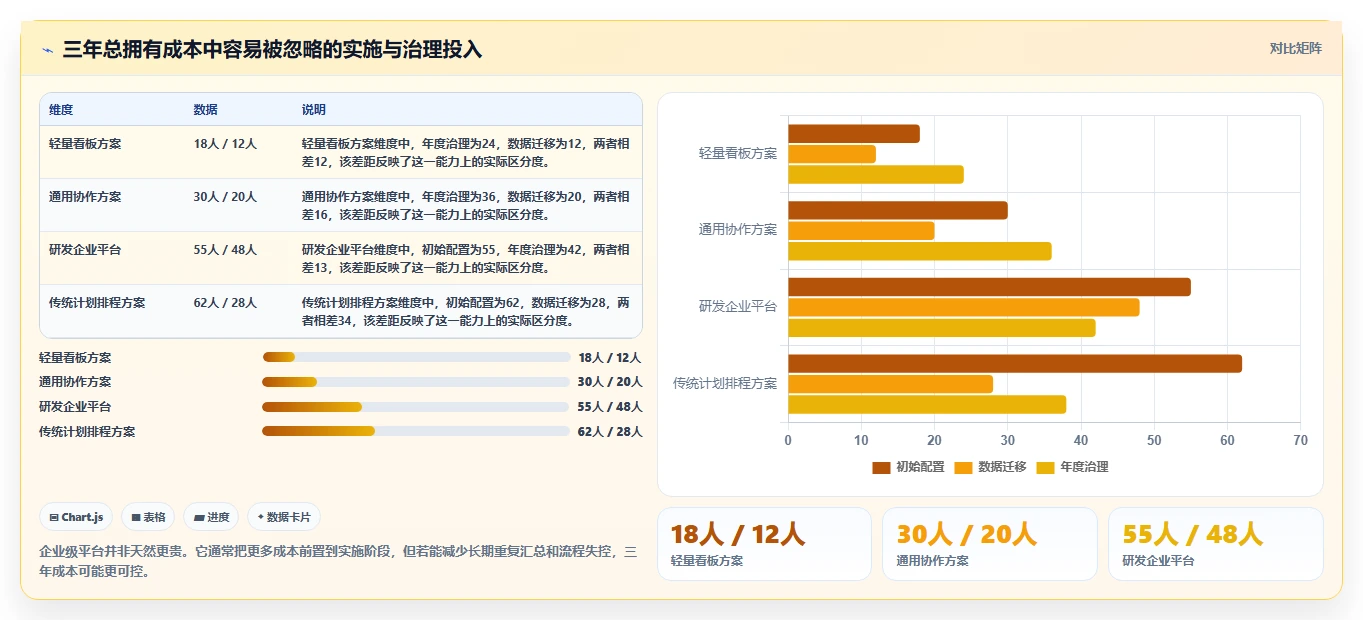This screenshot has width=1363, height=620.
Task: Click x-axis tick label 40
Action: 1081,440
